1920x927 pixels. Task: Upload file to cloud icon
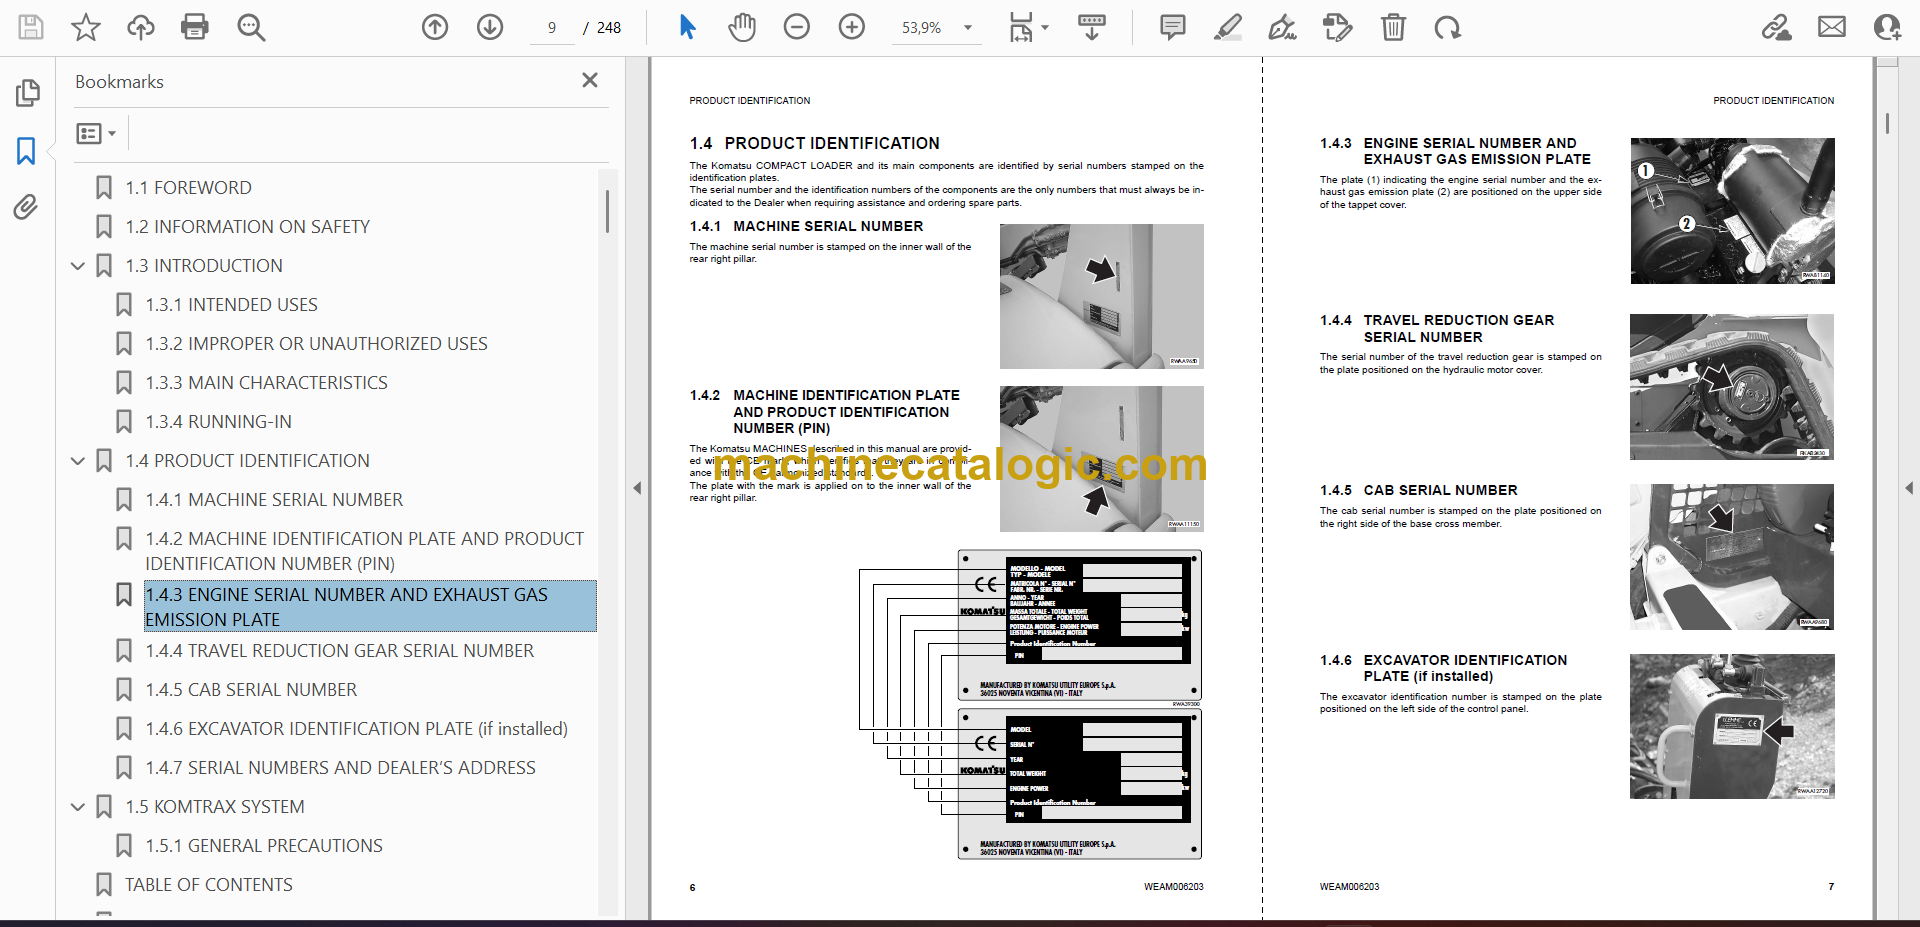[141, 27]
